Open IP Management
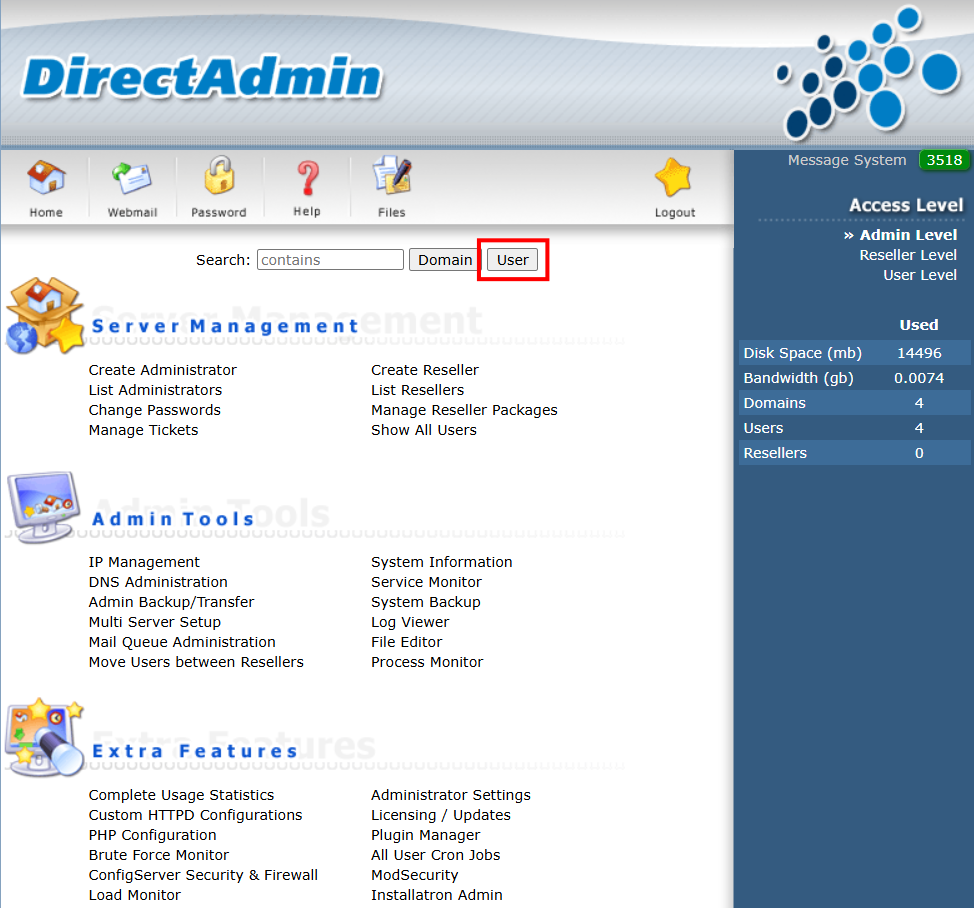974x908 pixels. [x=144, y=562]
